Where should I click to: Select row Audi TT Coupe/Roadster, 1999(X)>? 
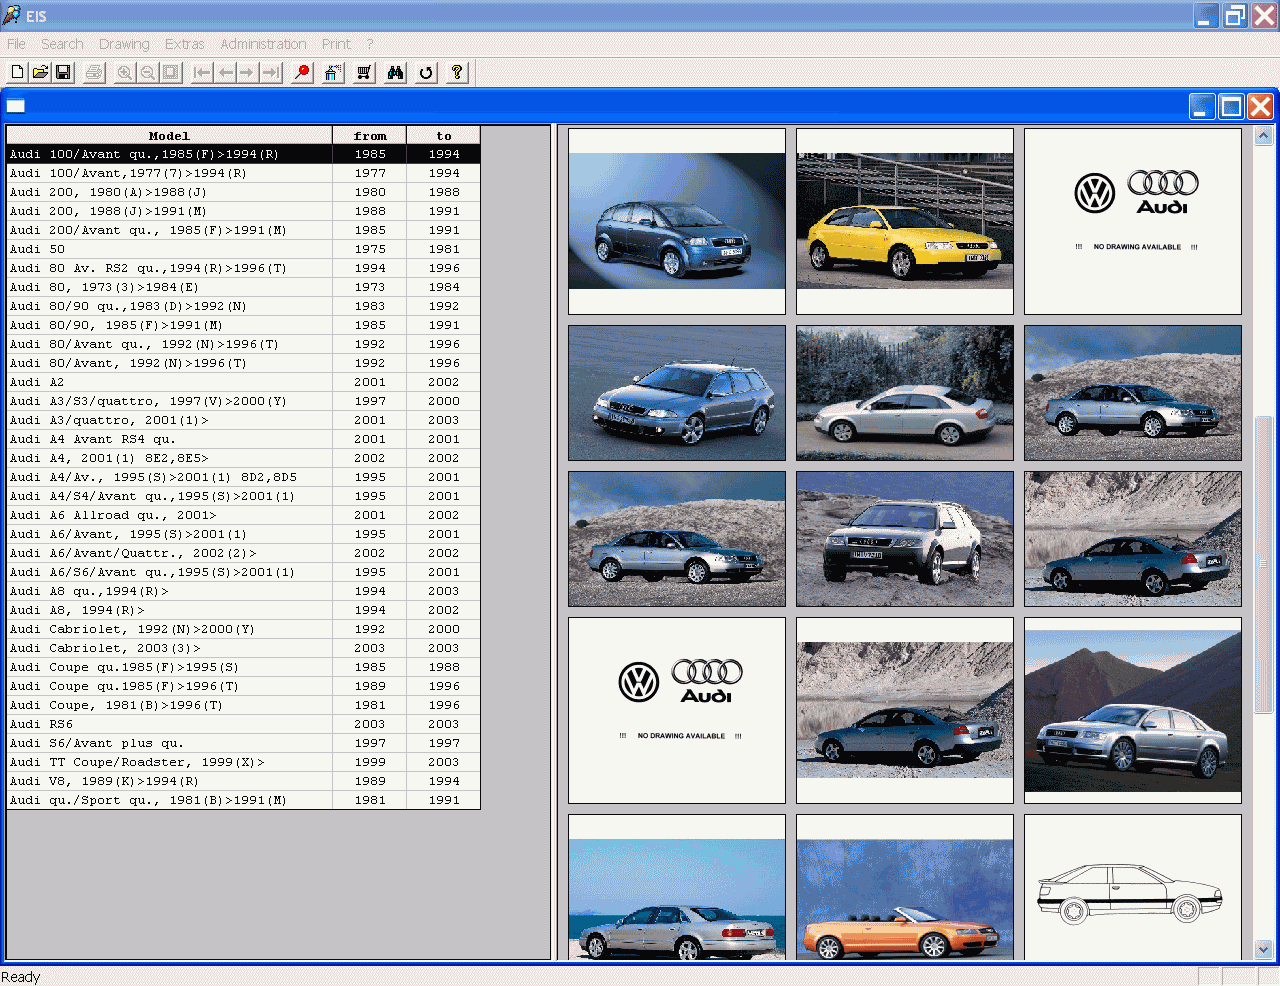coord(243,762)
